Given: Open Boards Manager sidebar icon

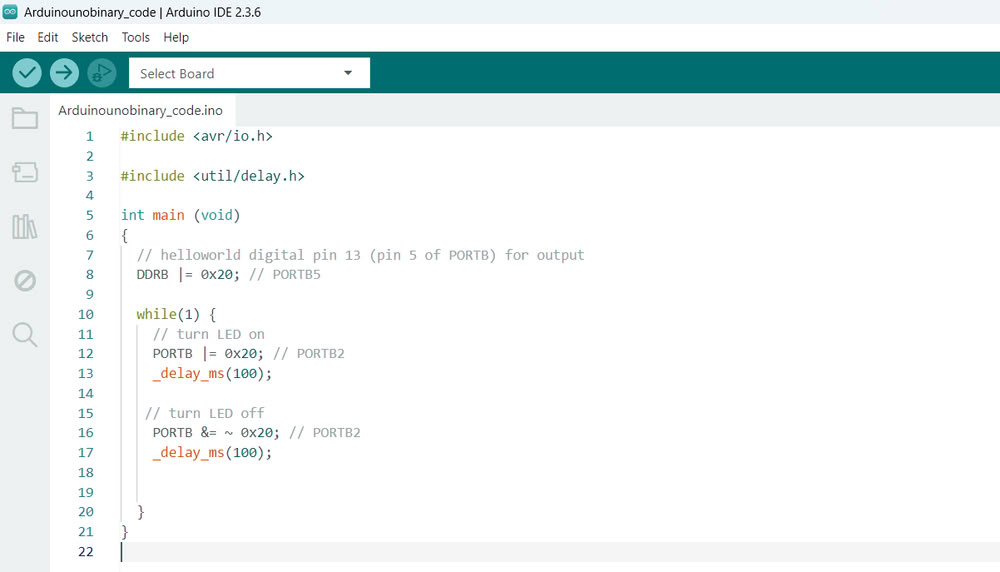Looking at the screenshot, I should coord(25,172).
